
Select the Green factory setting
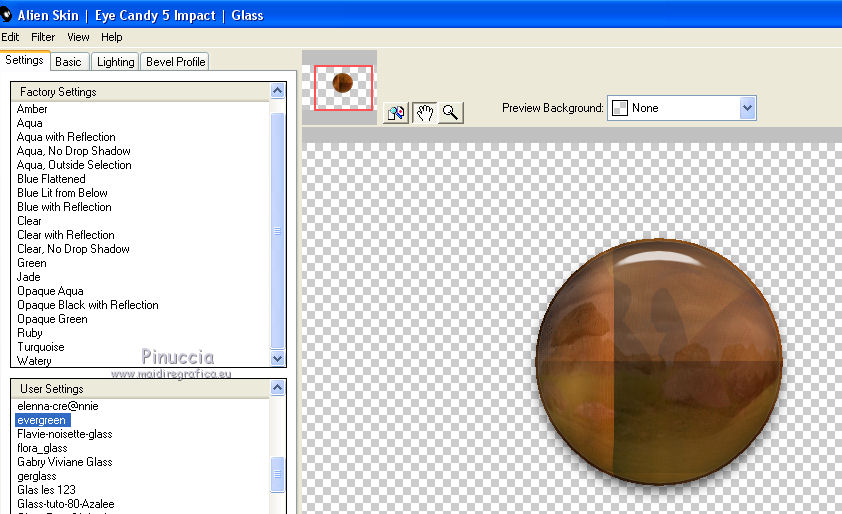click(x=32, y=263)
